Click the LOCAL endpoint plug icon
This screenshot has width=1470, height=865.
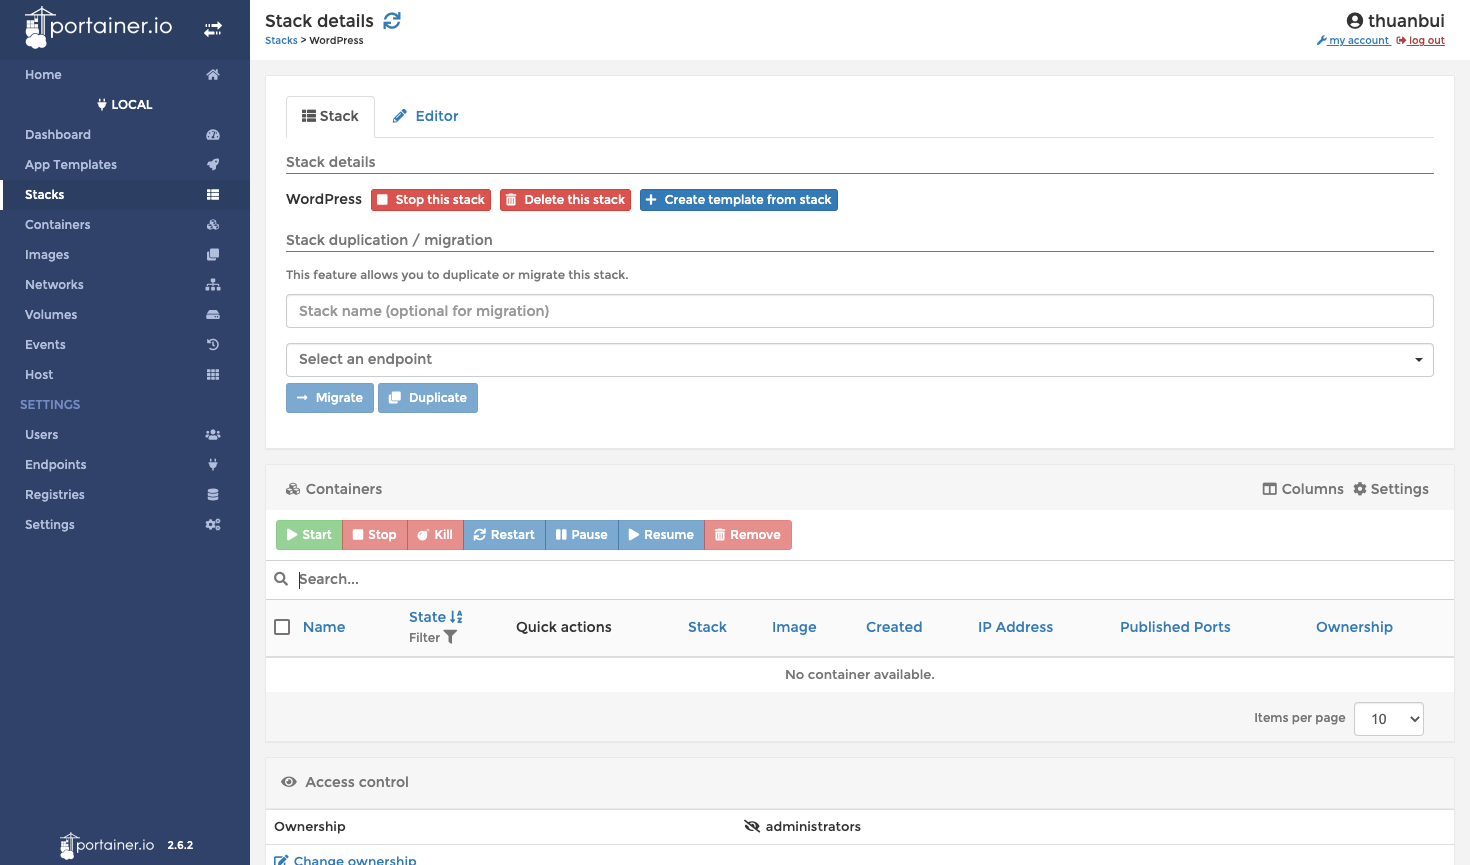coord(102,105)
